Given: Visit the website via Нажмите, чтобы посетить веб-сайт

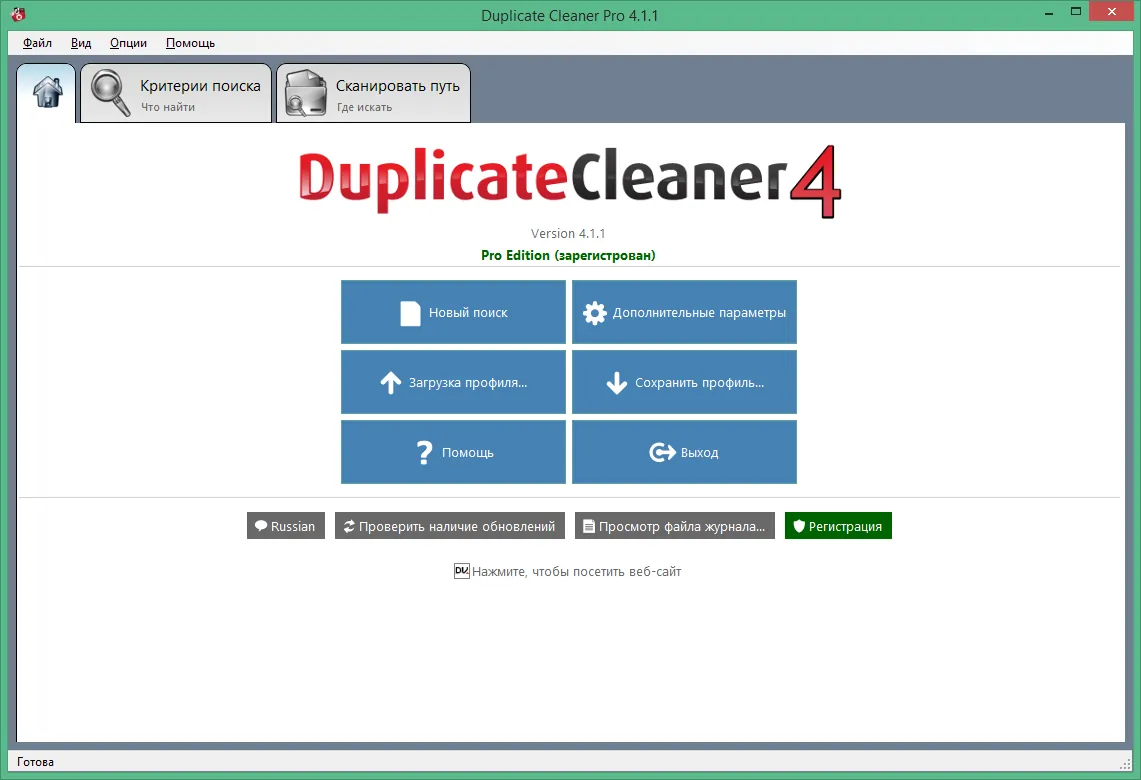Looking at the screenshot, I should [576, 572].
